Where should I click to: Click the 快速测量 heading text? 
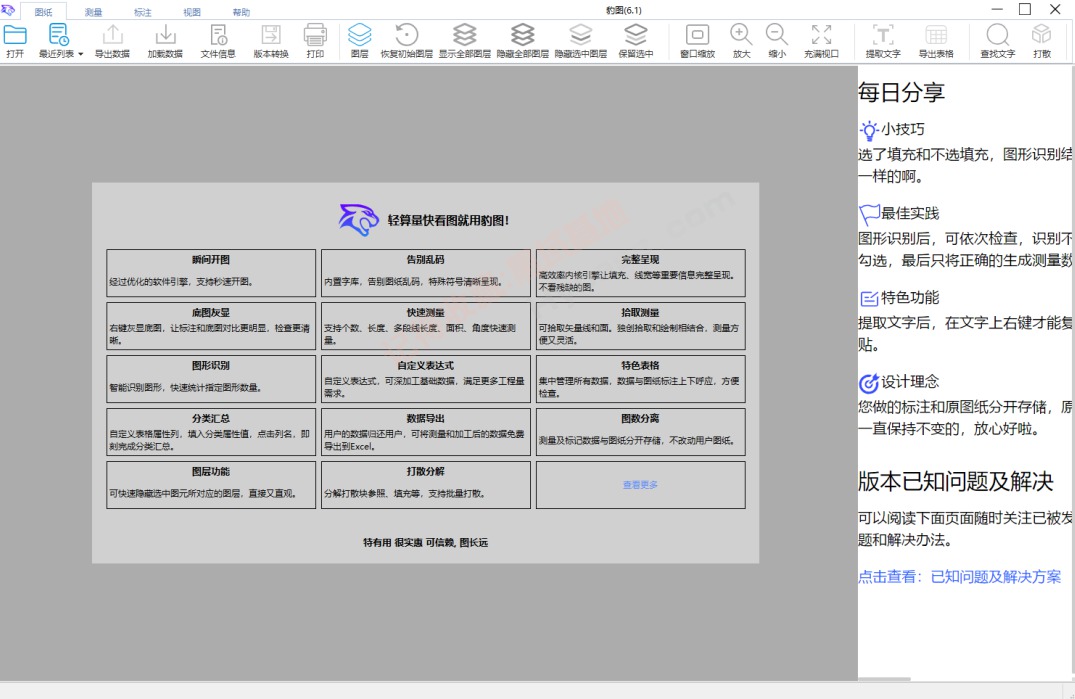426,312
